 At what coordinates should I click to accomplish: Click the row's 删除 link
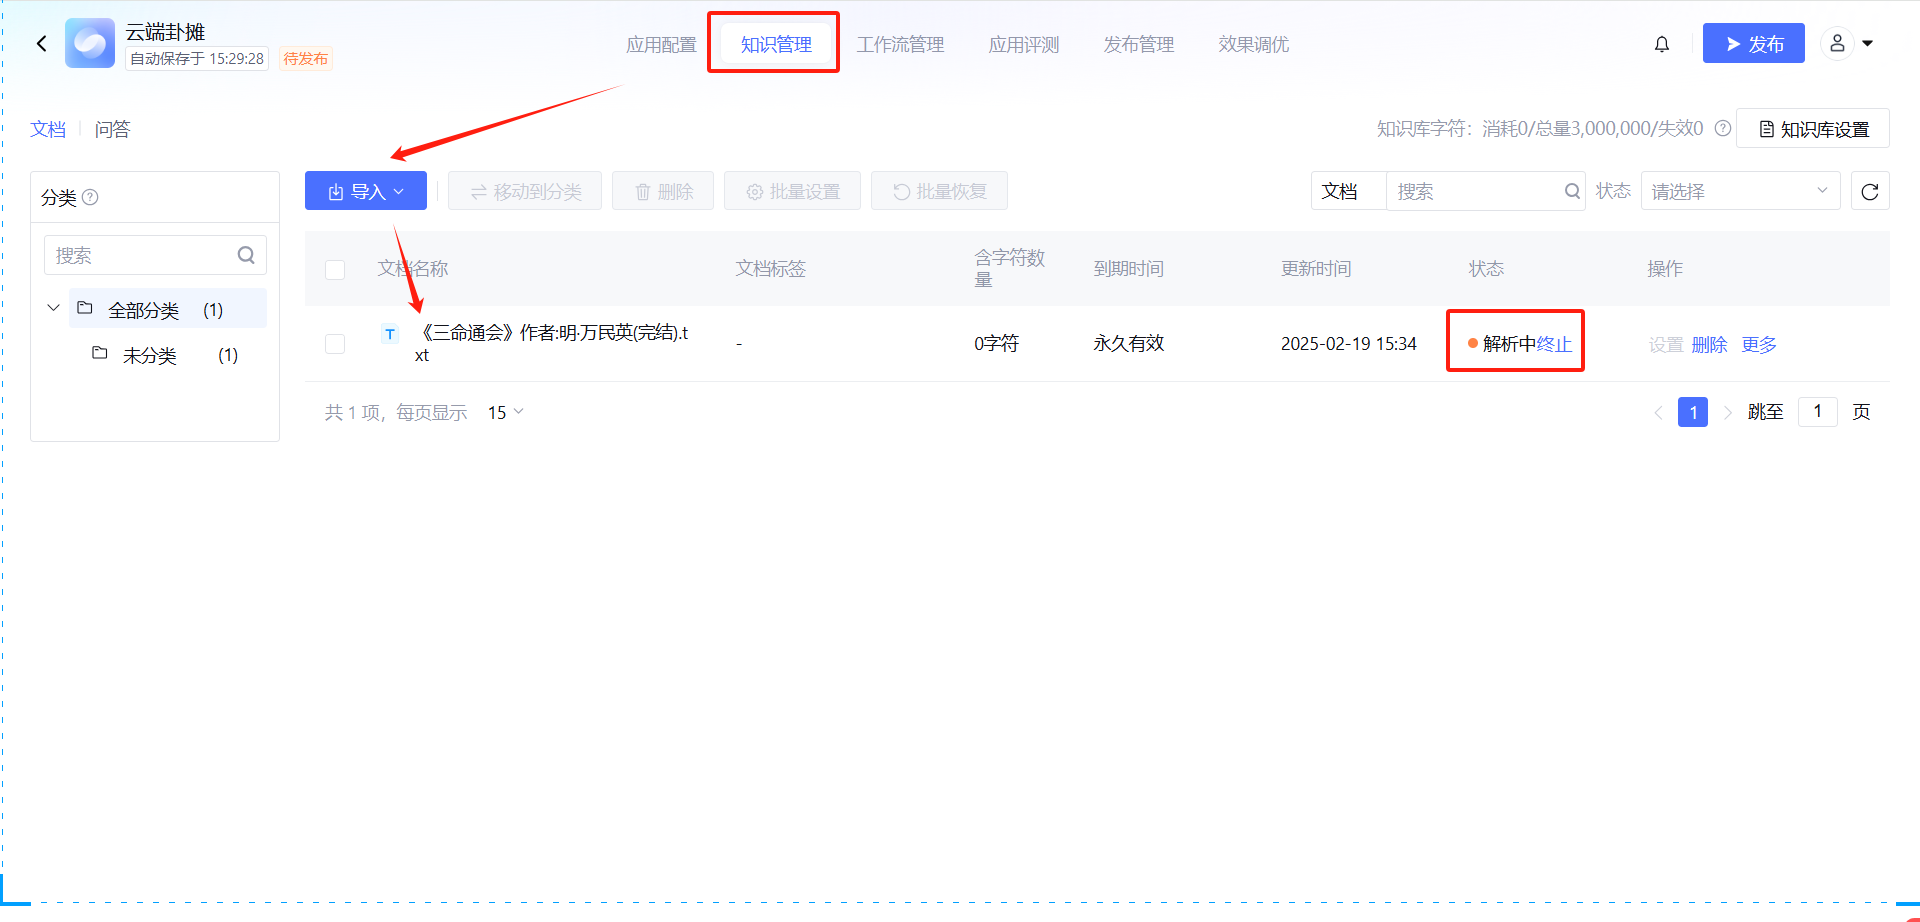click(1710, 344)
